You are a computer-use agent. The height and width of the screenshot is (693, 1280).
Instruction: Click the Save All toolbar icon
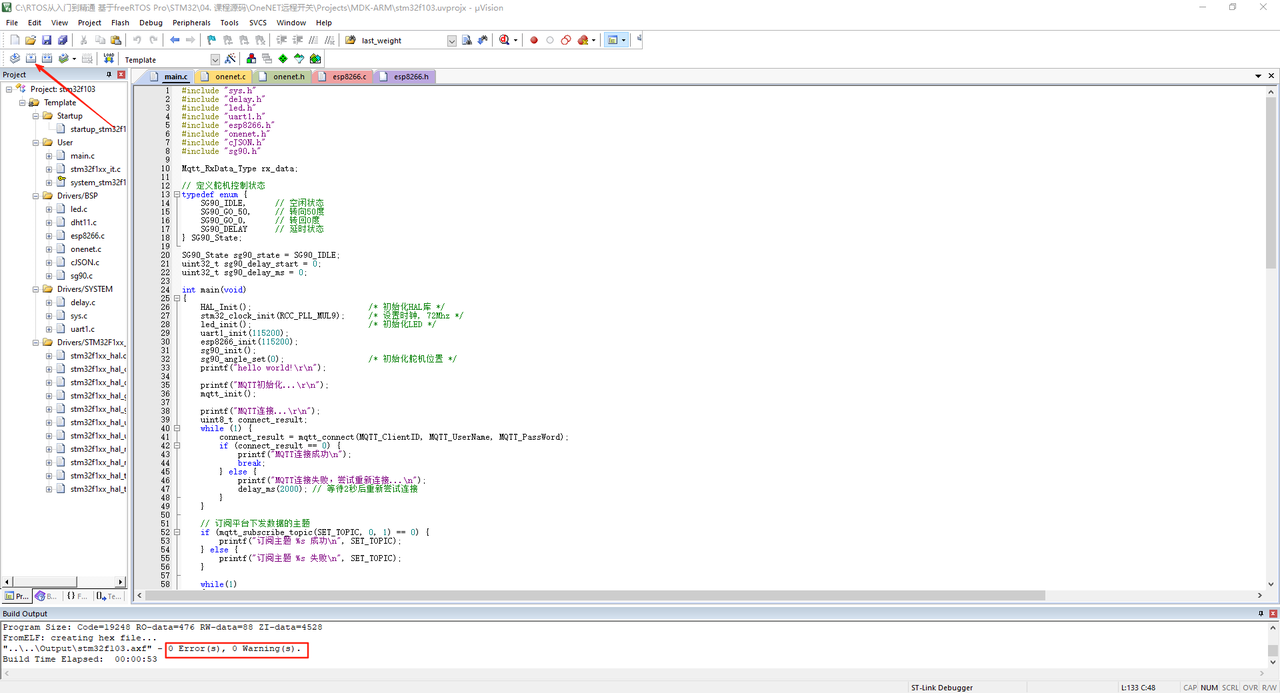click(62, 40)
